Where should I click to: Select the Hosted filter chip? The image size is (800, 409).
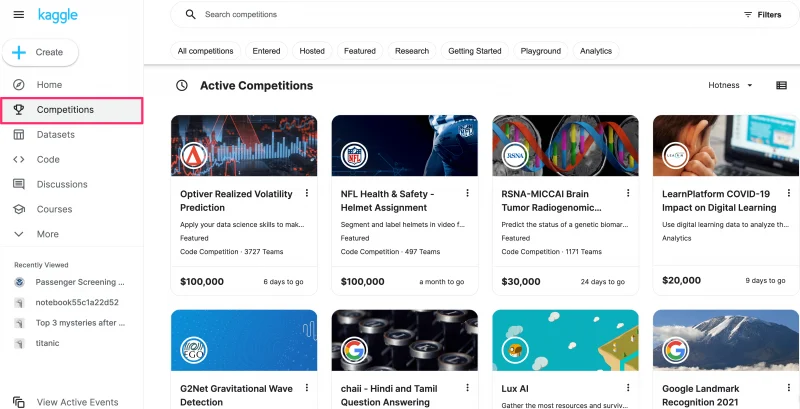(312, 51)
